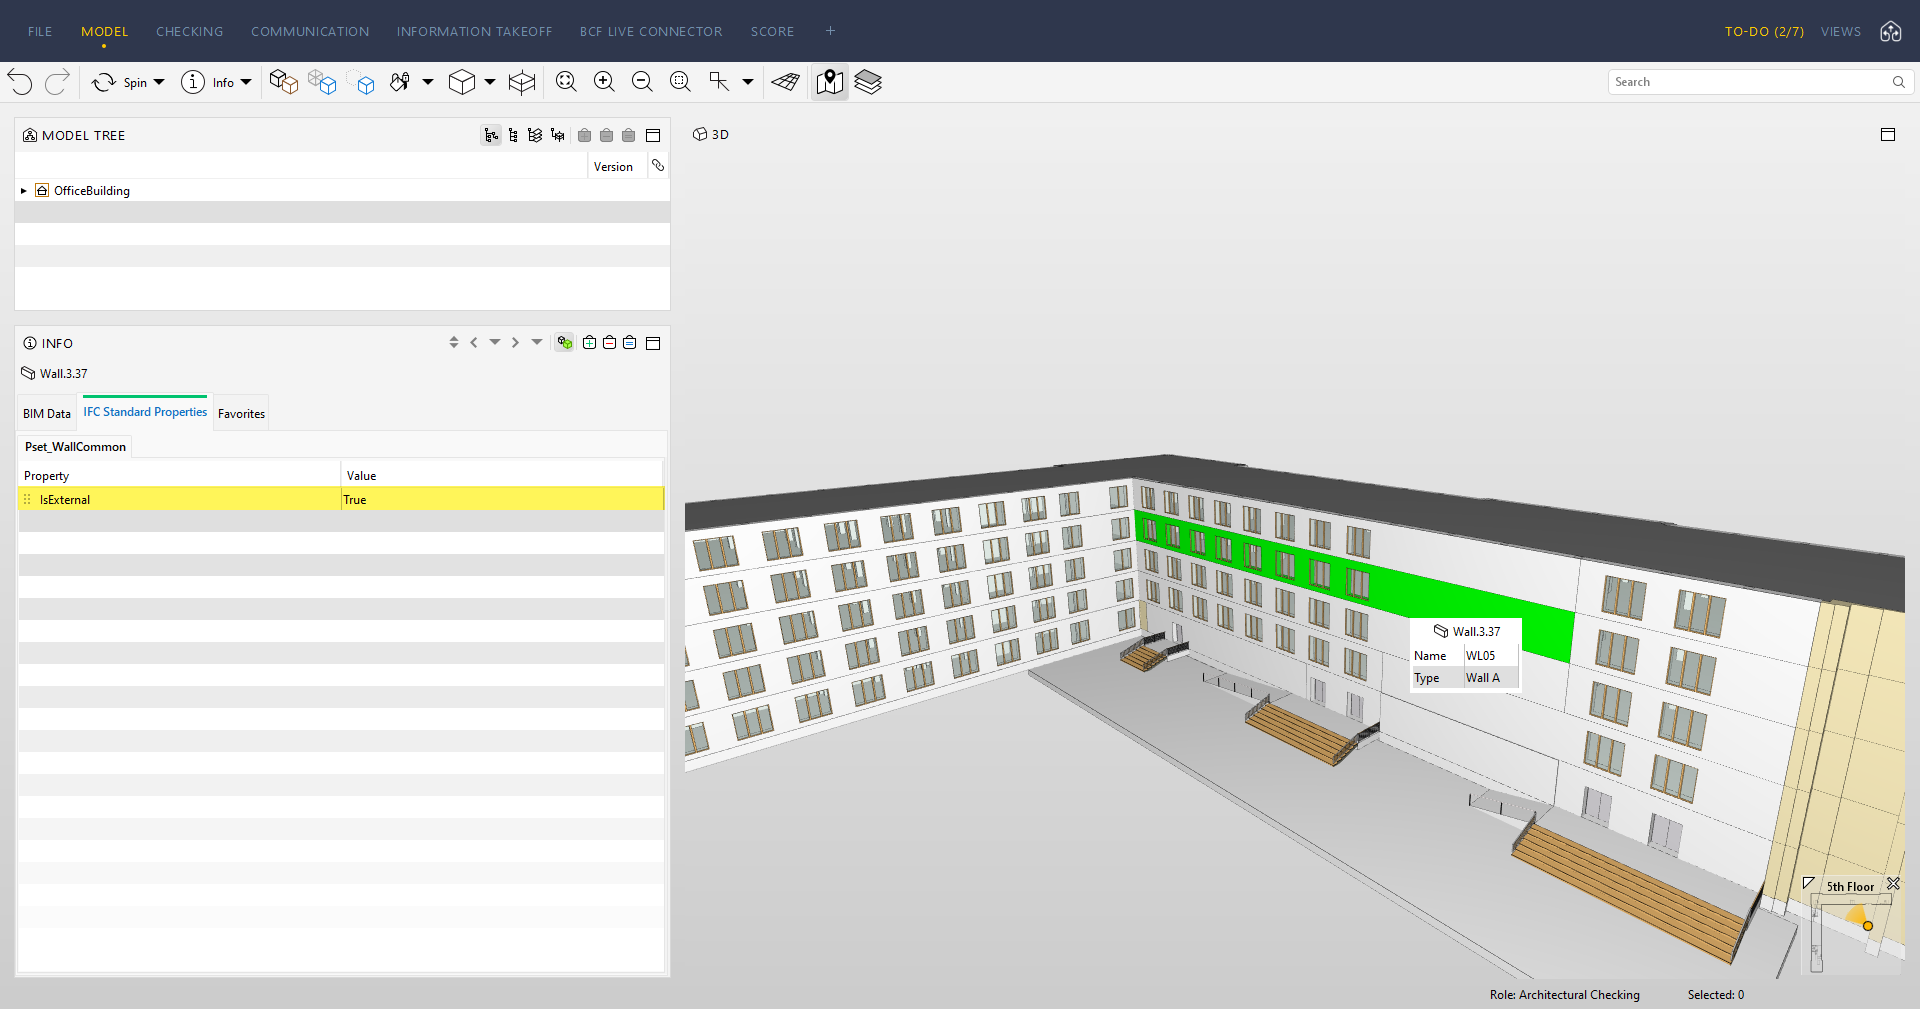
Task: Switch to the BIM Data tab
Action: click(47, 414)
